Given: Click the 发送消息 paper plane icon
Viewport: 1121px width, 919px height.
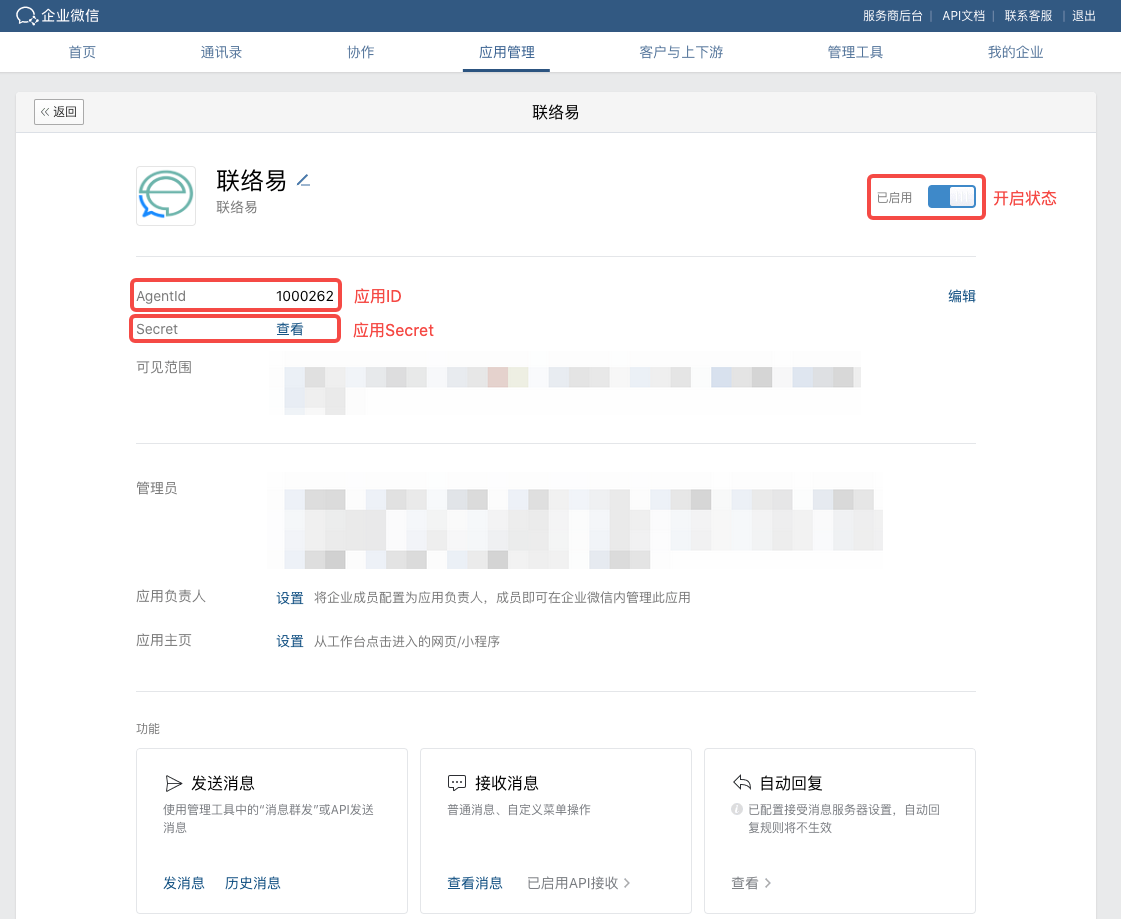Looking at the screenshot, I should coord(174,783).
